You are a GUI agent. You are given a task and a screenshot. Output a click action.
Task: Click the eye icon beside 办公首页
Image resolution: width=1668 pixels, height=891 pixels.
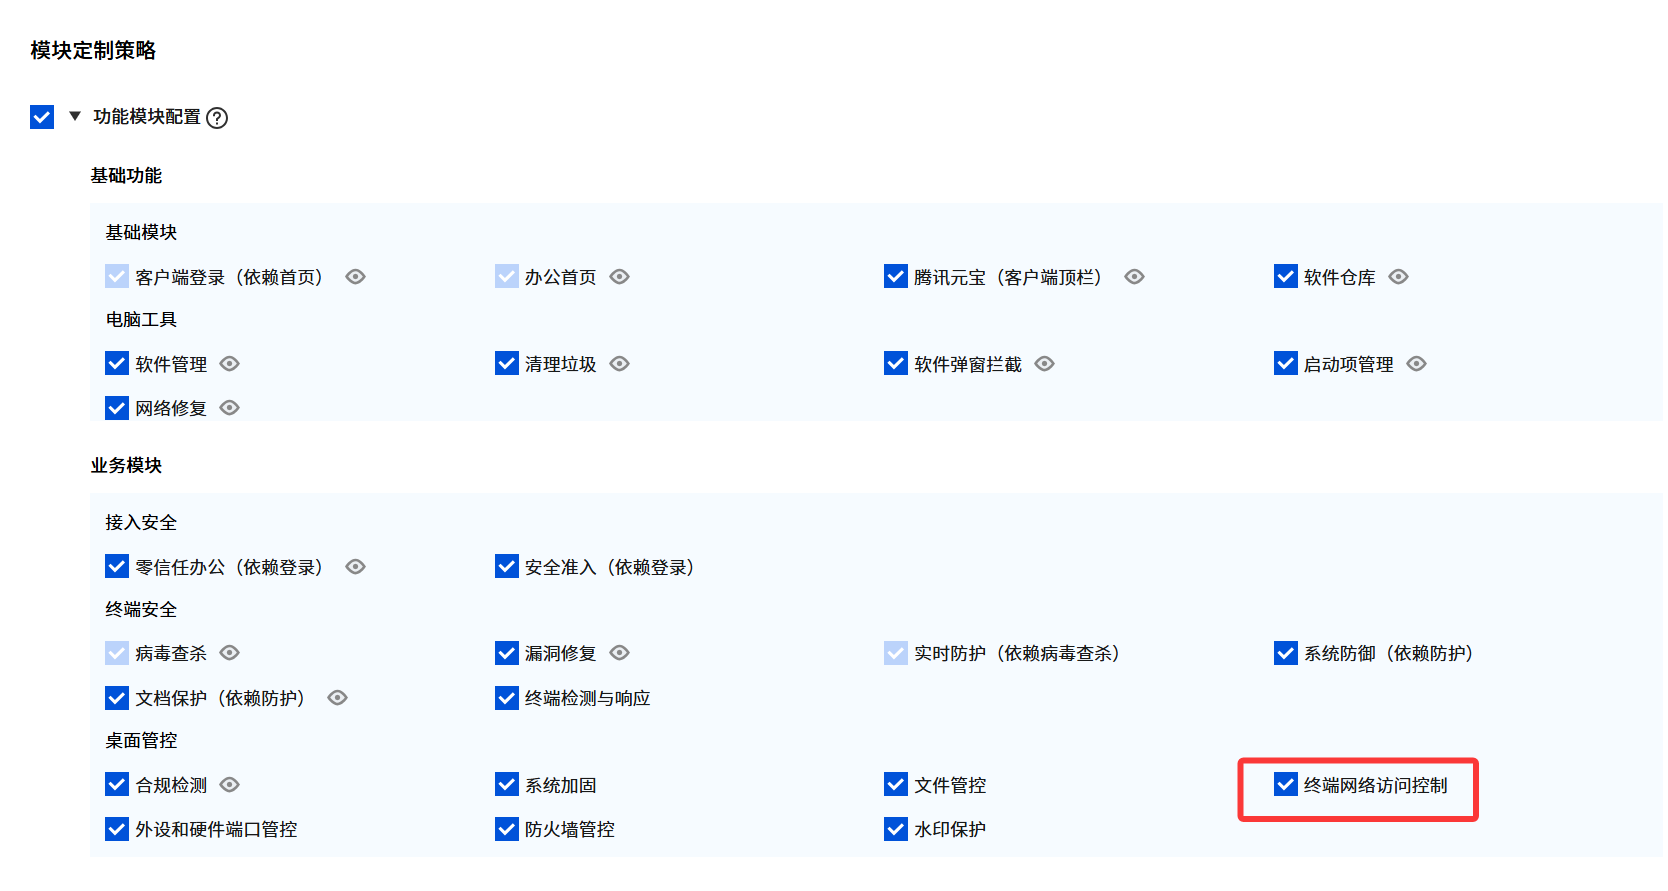[620, 277]
